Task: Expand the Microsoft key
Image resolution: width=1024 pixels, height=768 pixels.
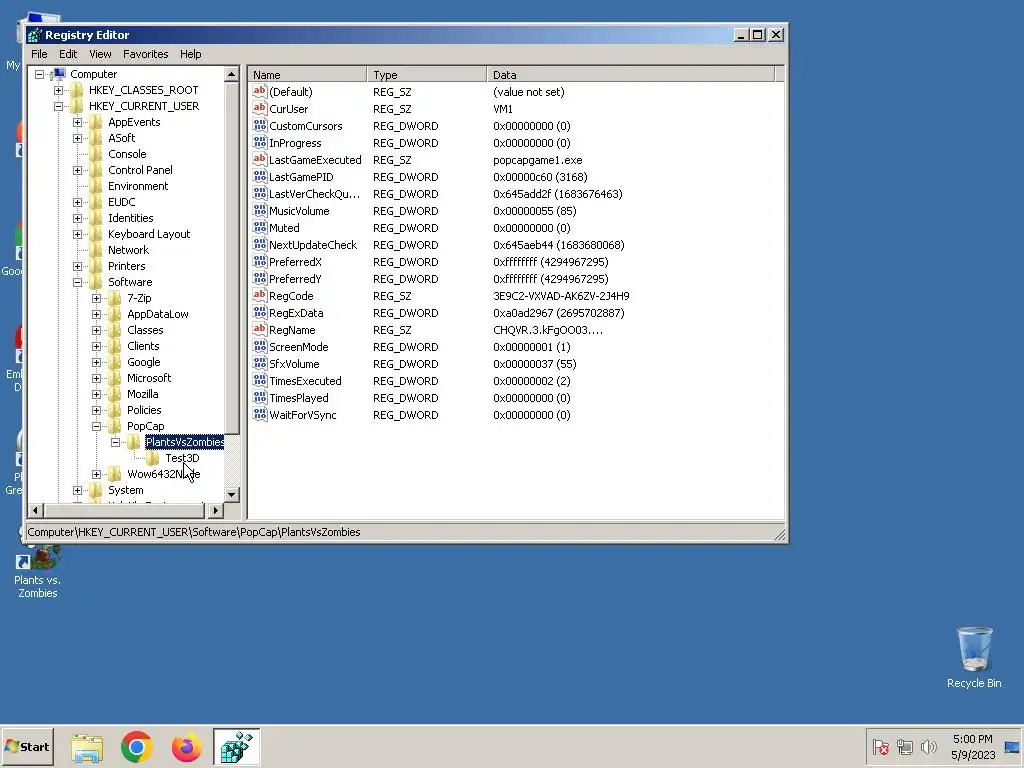Action: pyautogui.click(x=96, y=378)
